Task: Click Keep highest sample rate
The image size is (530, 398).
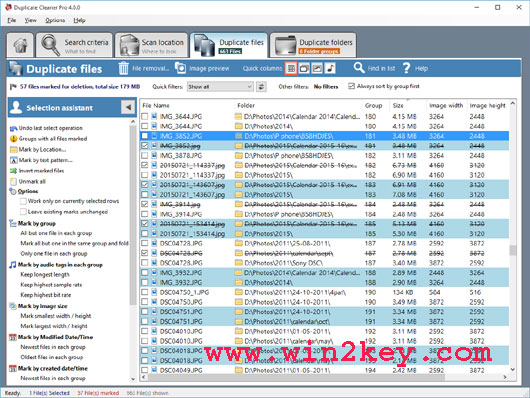Action: click(x=51, y=285)
